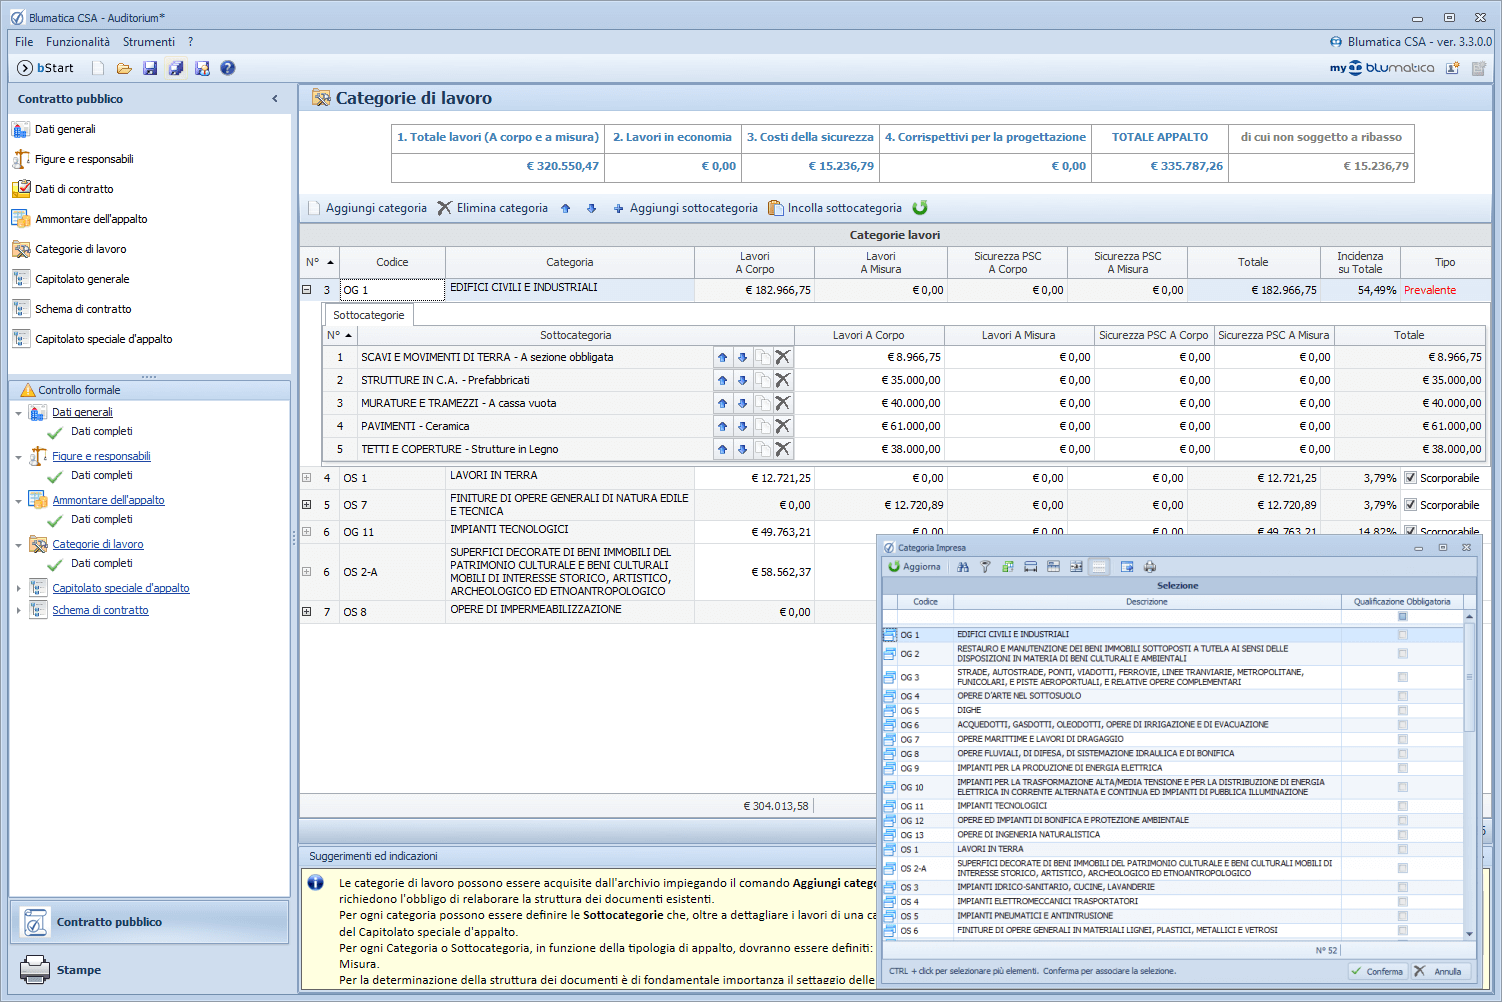
Task: Click the binoculars search icon in Categoria Impresa
Action: tap(963, 567)
